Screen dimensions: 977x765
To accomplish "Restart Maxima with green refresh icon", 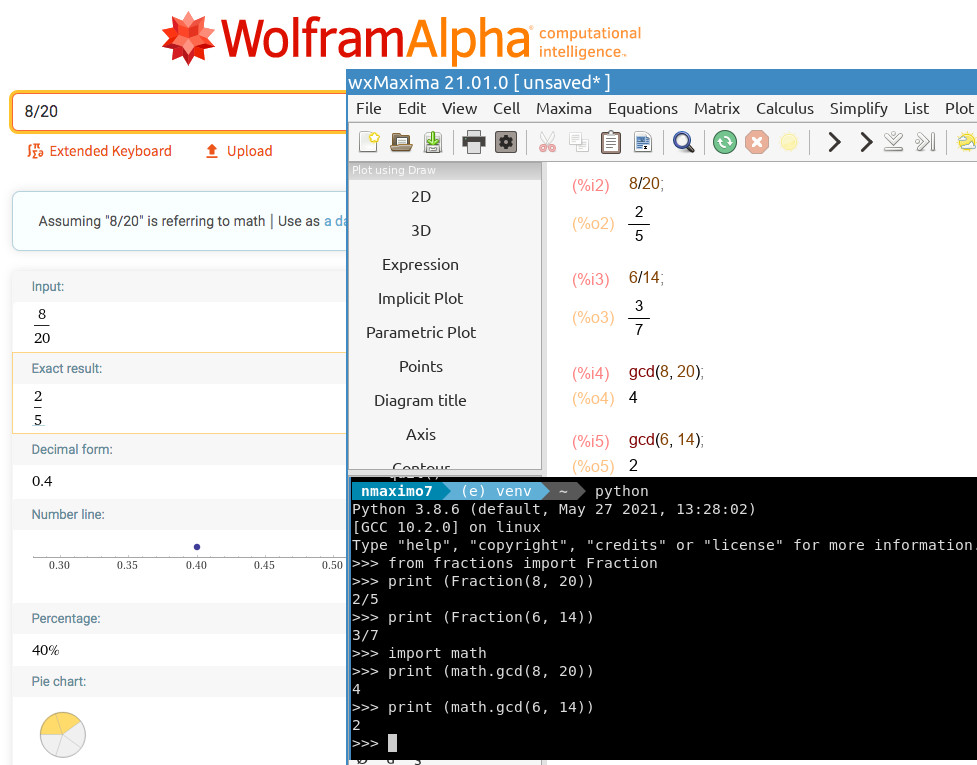I will (724, 142).
